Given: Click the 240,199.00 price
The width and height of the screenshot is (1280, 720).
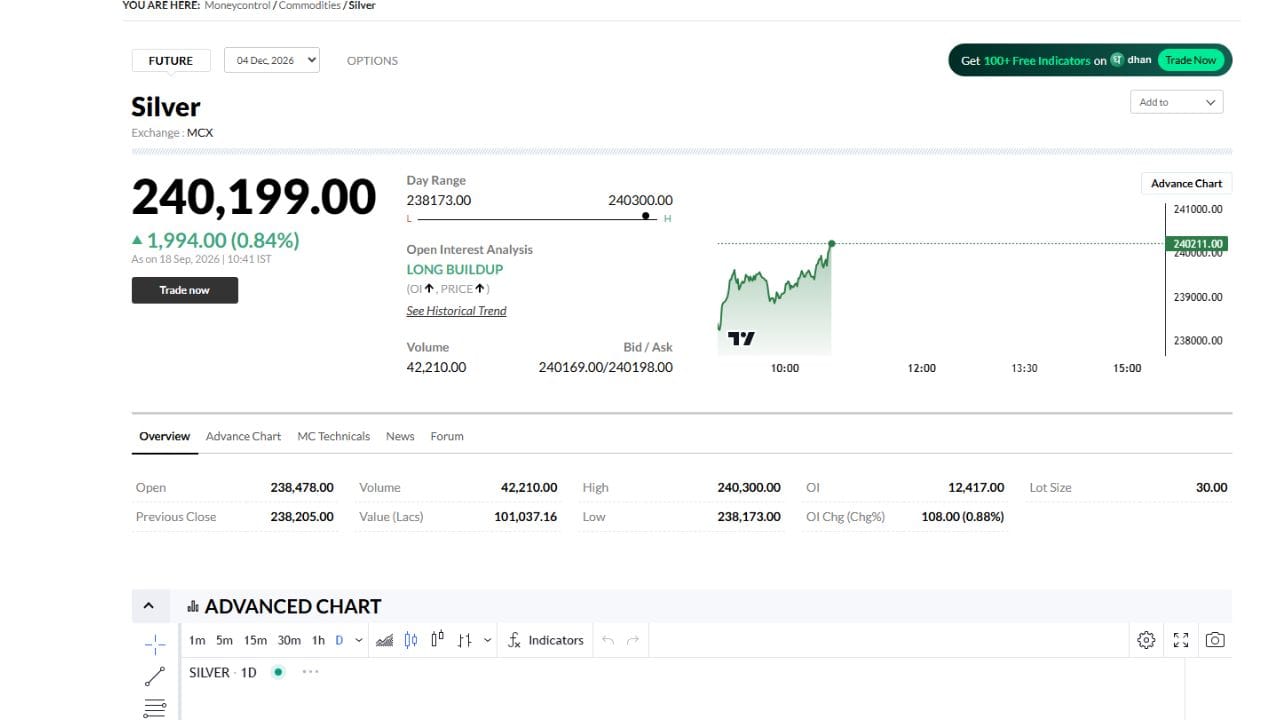Looking at the screenshot, I should click(x=254, y=197).
